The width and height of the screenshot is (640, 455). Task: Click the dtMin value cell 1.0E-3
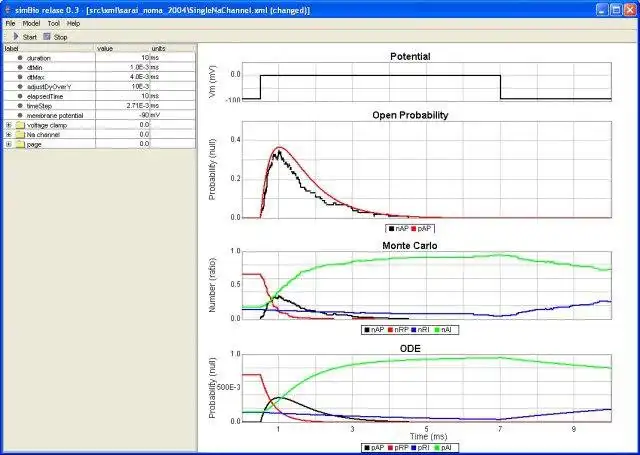point(123,67)
